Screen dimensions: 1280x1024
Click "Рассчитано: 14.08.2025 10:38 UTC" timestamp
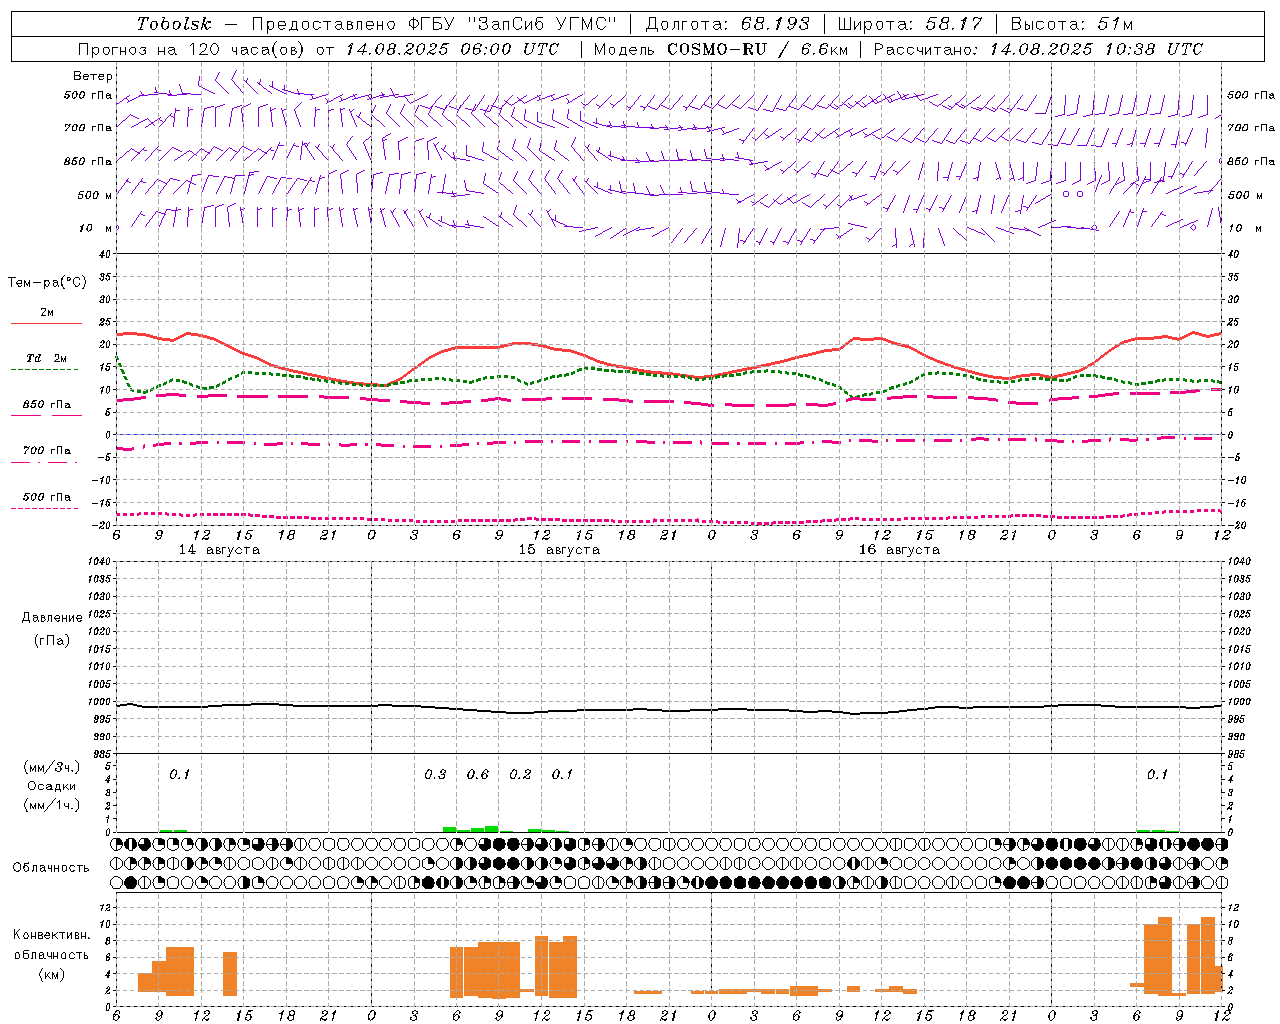tap(1038, 48)
